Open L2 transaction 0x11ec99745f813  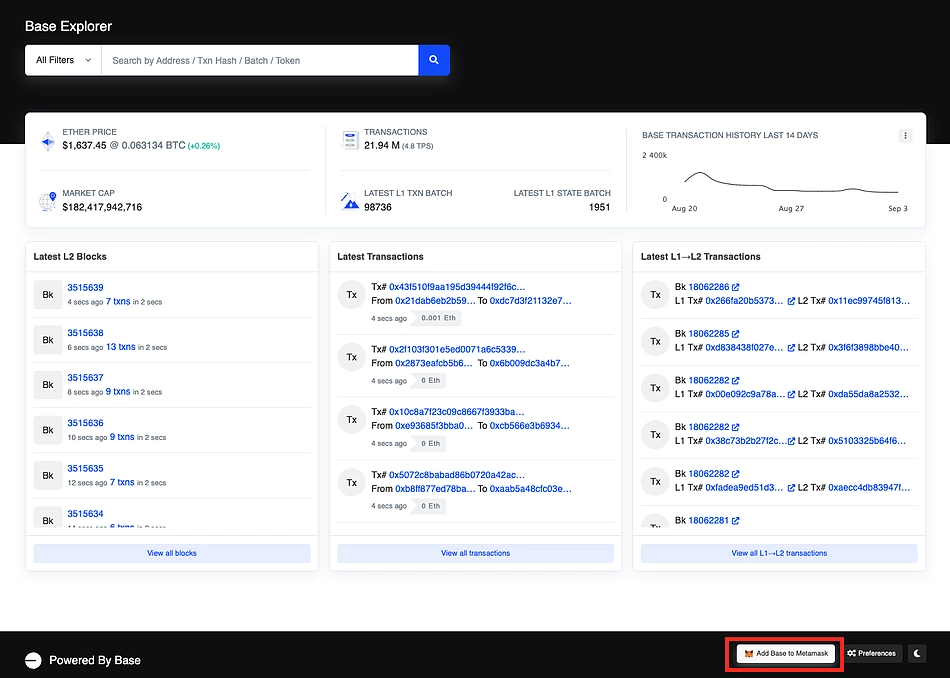pos(869,301)
